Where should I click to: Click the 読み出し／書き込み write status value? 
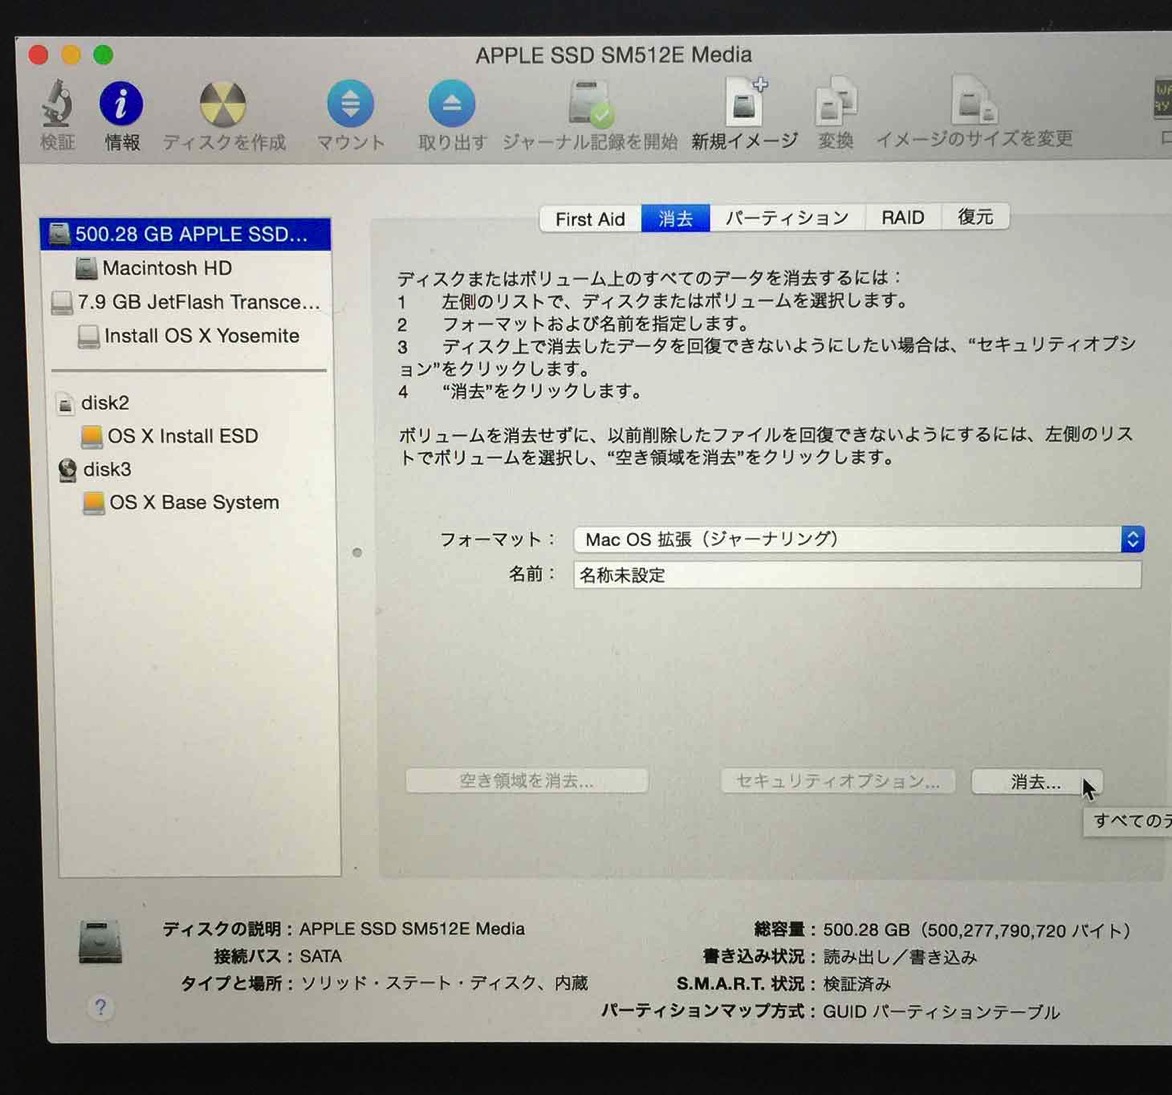[900, 957]
